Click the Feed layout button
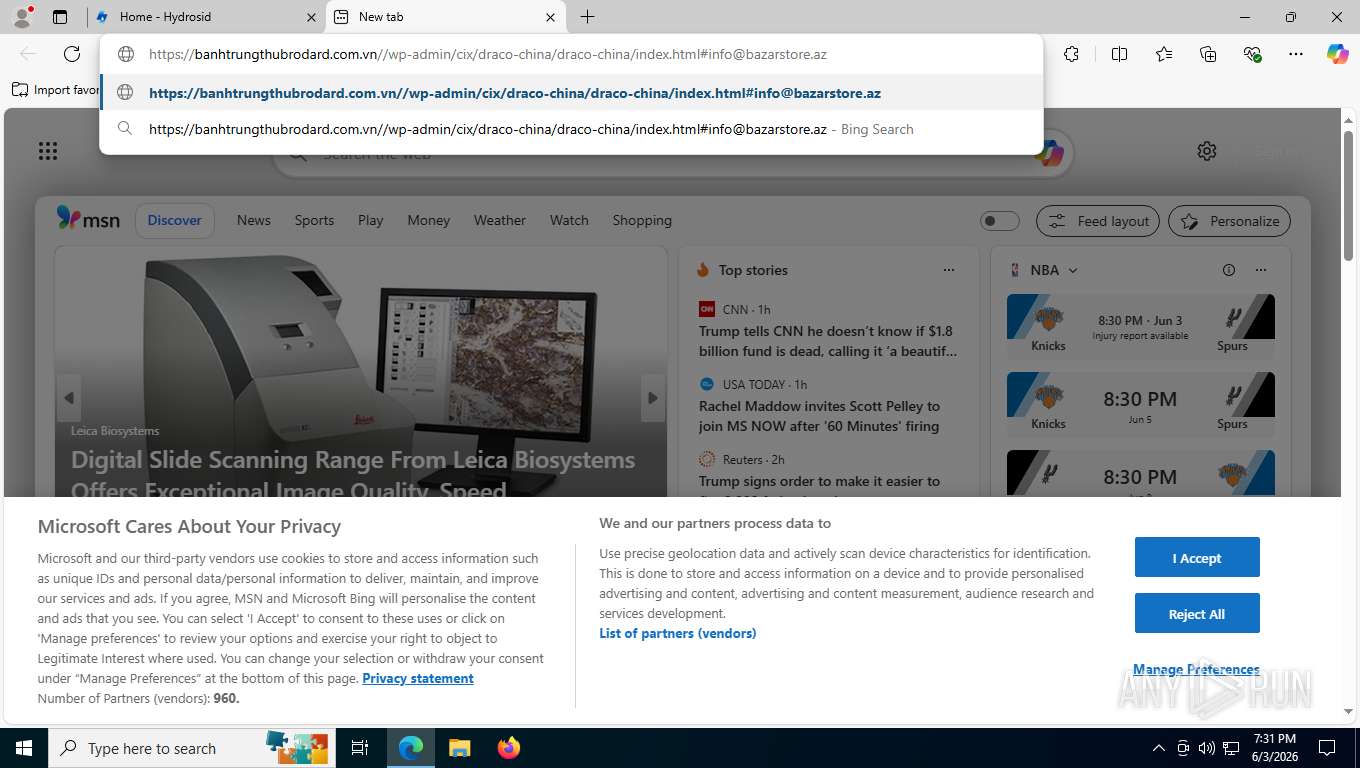Screen dimensions: 1360x768 click(x=1098, y=221)
